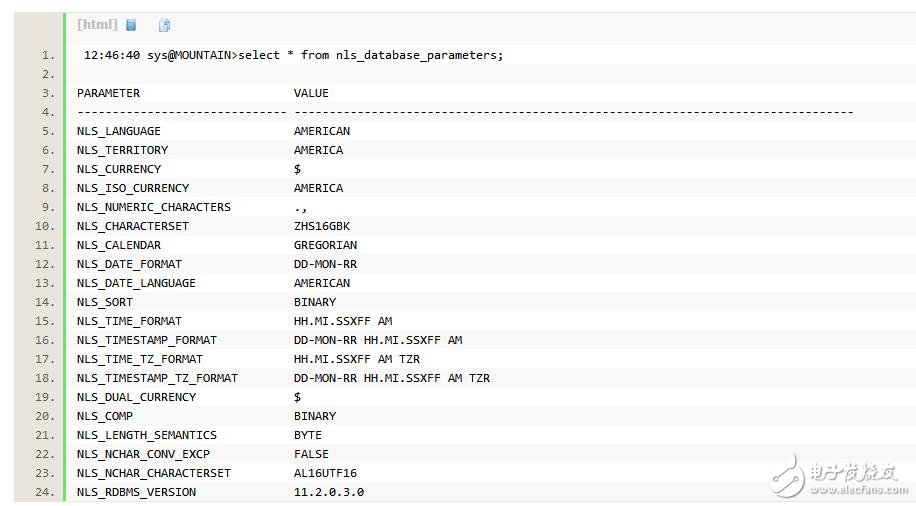Click the NLS_TIMESTAMP_TZ_FORMAT parameter name
Image resolution: width=916 pixels, height=506 pixels.
tap(157, 378)
